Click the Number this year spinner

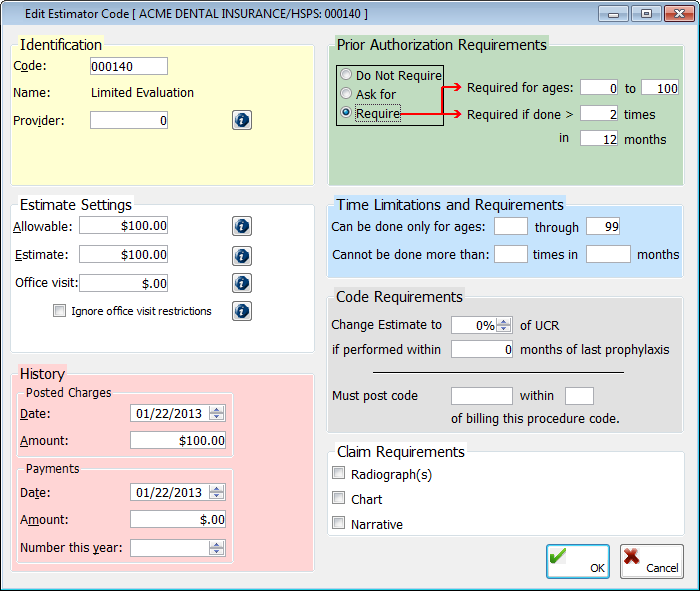(217, 547)
